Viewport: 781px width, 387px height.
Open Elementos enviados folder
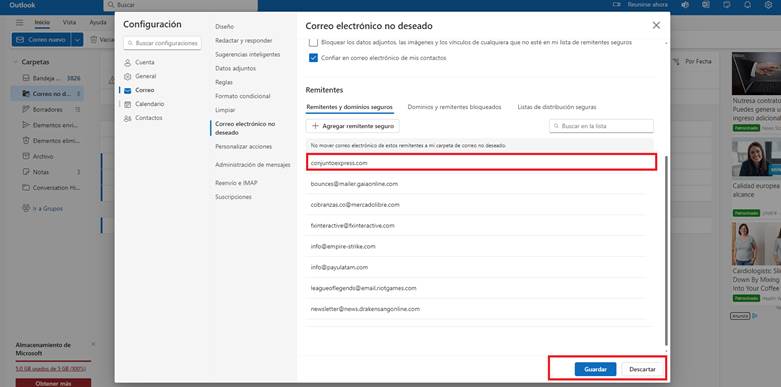pyautogui.click(x=47, y=125)
